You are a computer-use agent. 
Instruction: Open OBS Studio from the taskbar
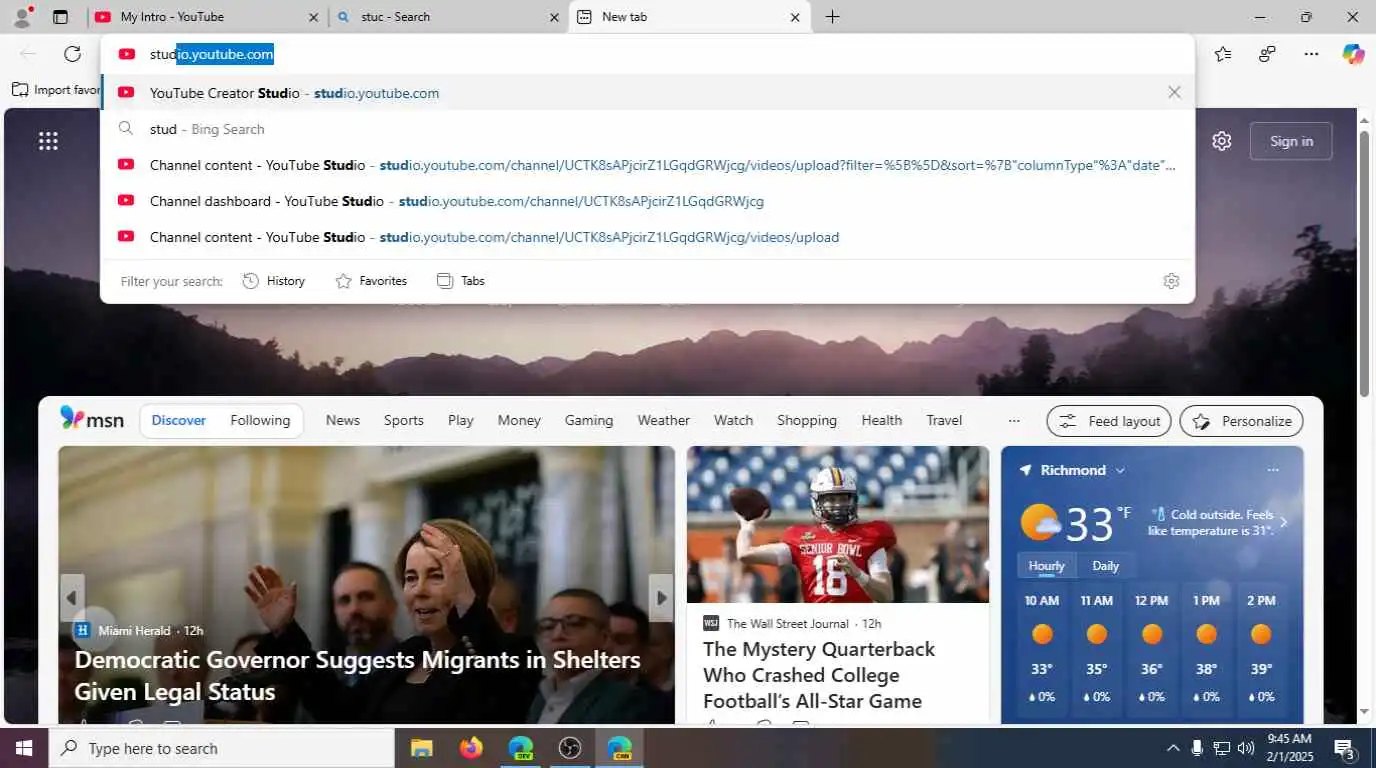(570, 748)
